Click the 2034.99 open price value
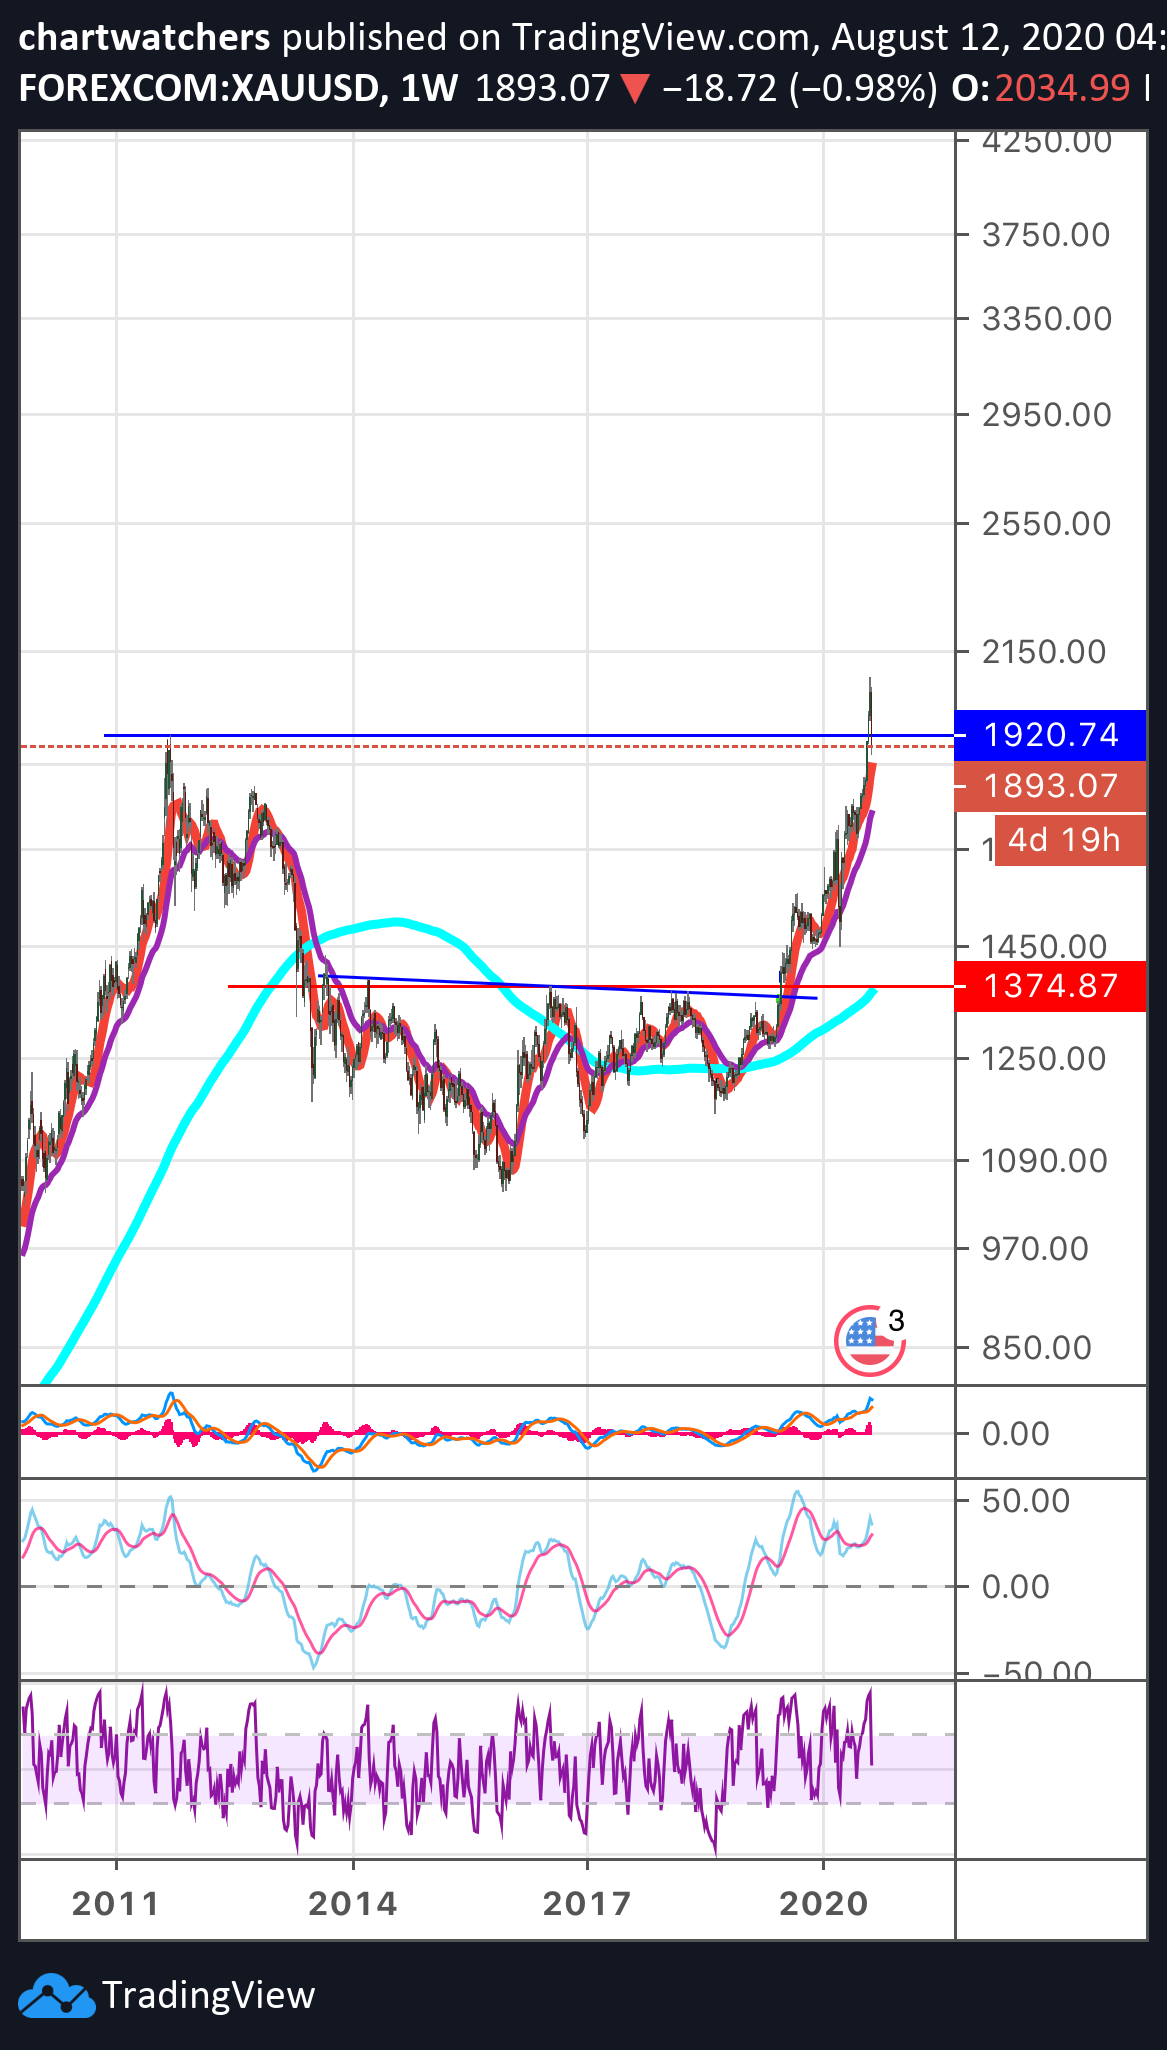This screenshot has height=2050, width=1167. [x=1062, y=89]
